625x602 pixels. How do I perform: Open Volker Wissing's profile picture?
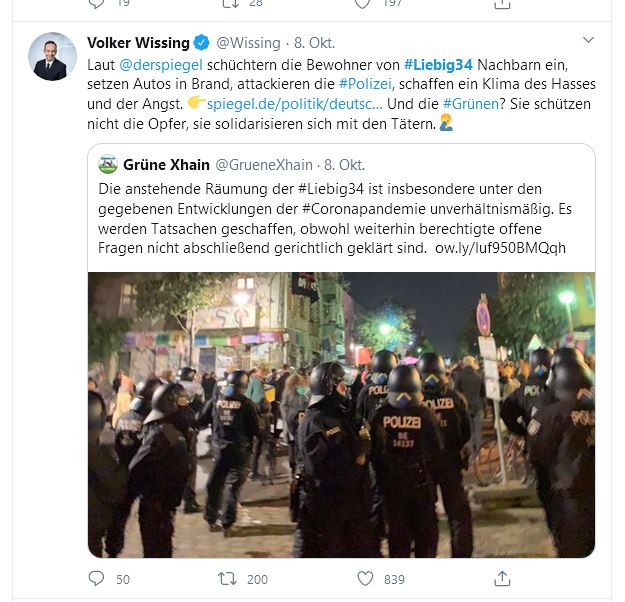[52, 57]
